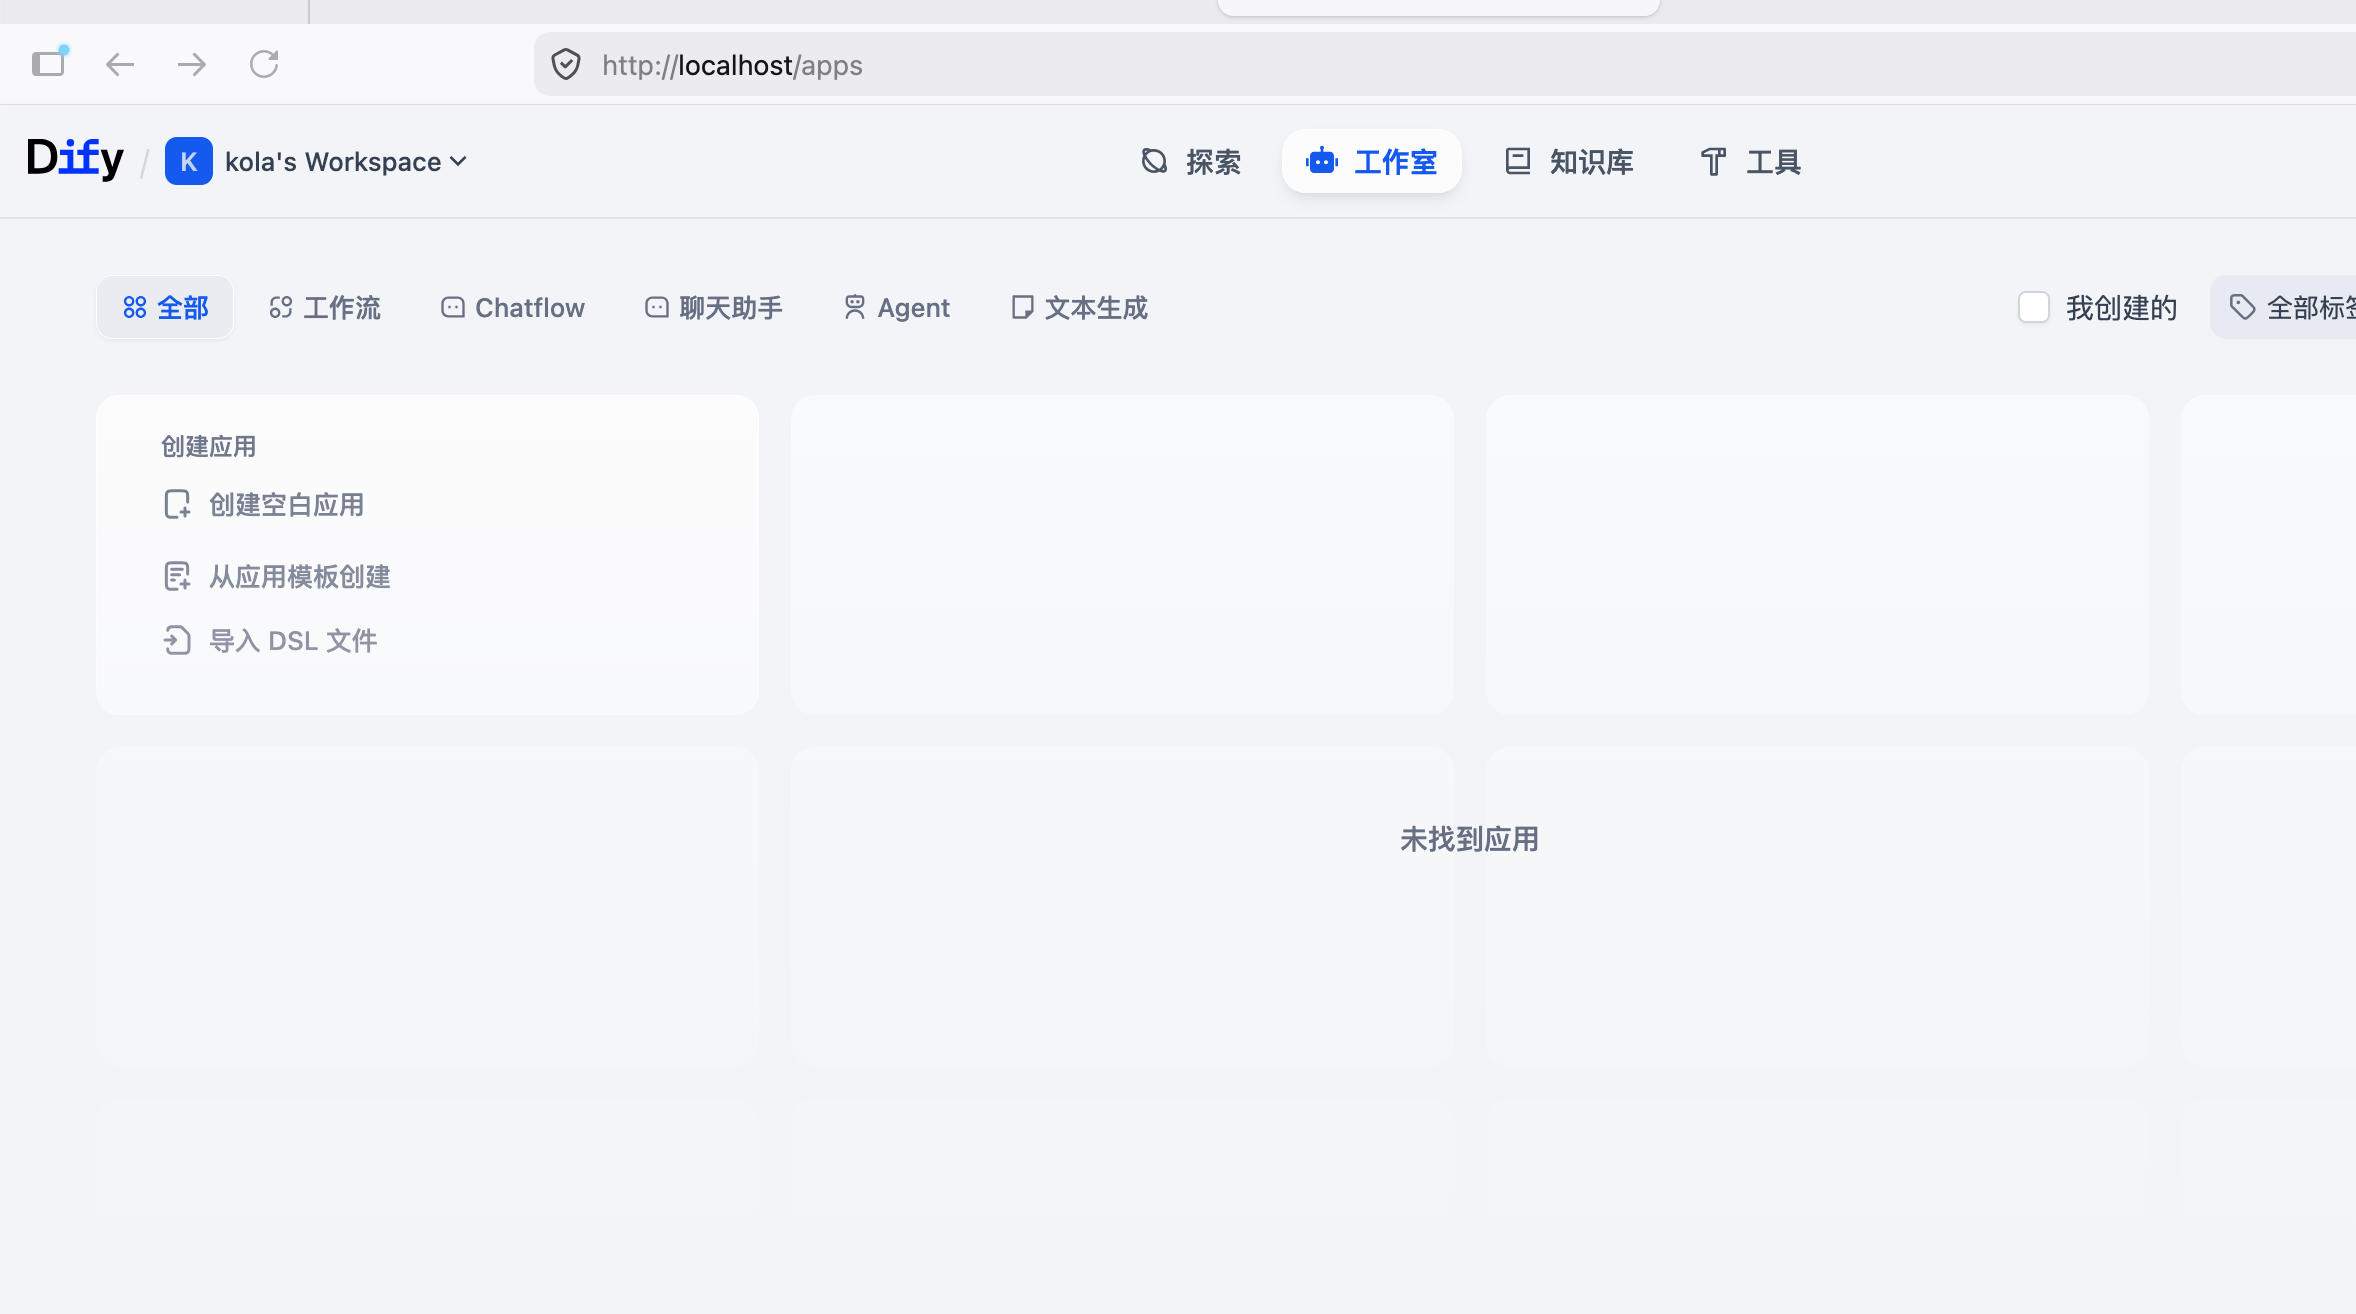Viewport: 2356px width, 1314px height.
Task: Click the Dify logo
Action: click(75, 160)
